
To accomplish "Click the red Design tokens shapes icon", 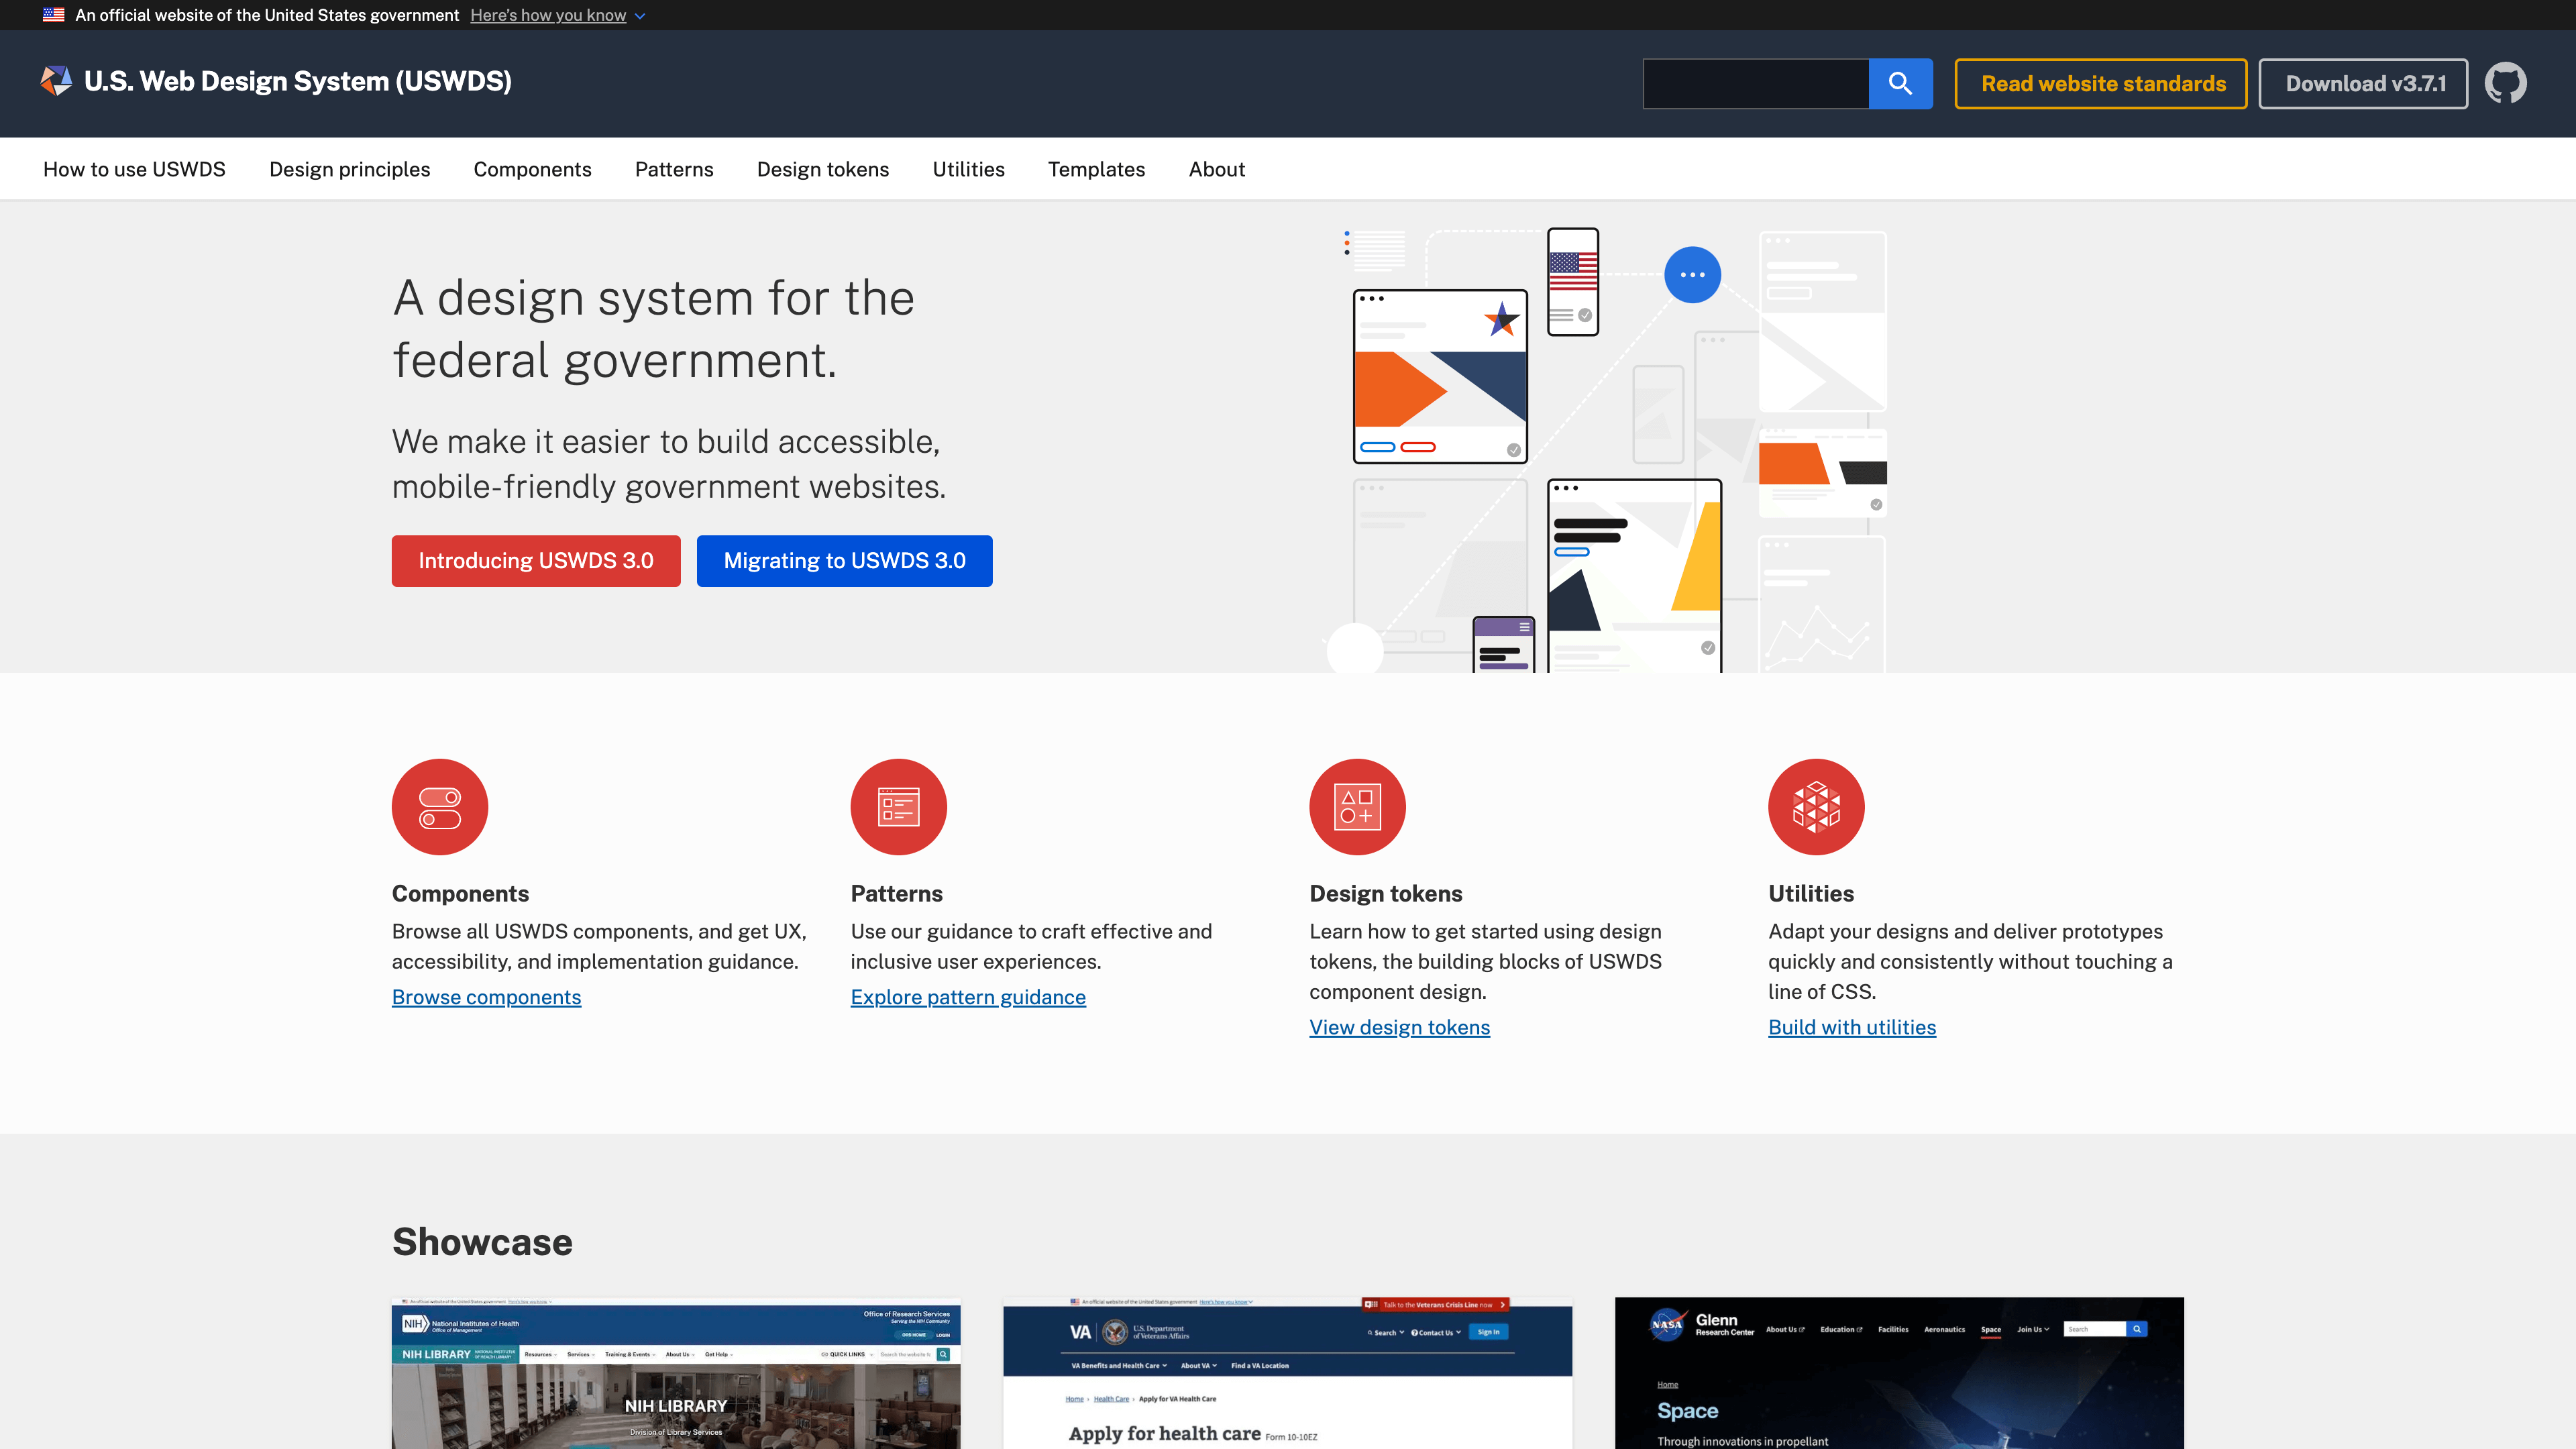I will tap(1357, 807).
